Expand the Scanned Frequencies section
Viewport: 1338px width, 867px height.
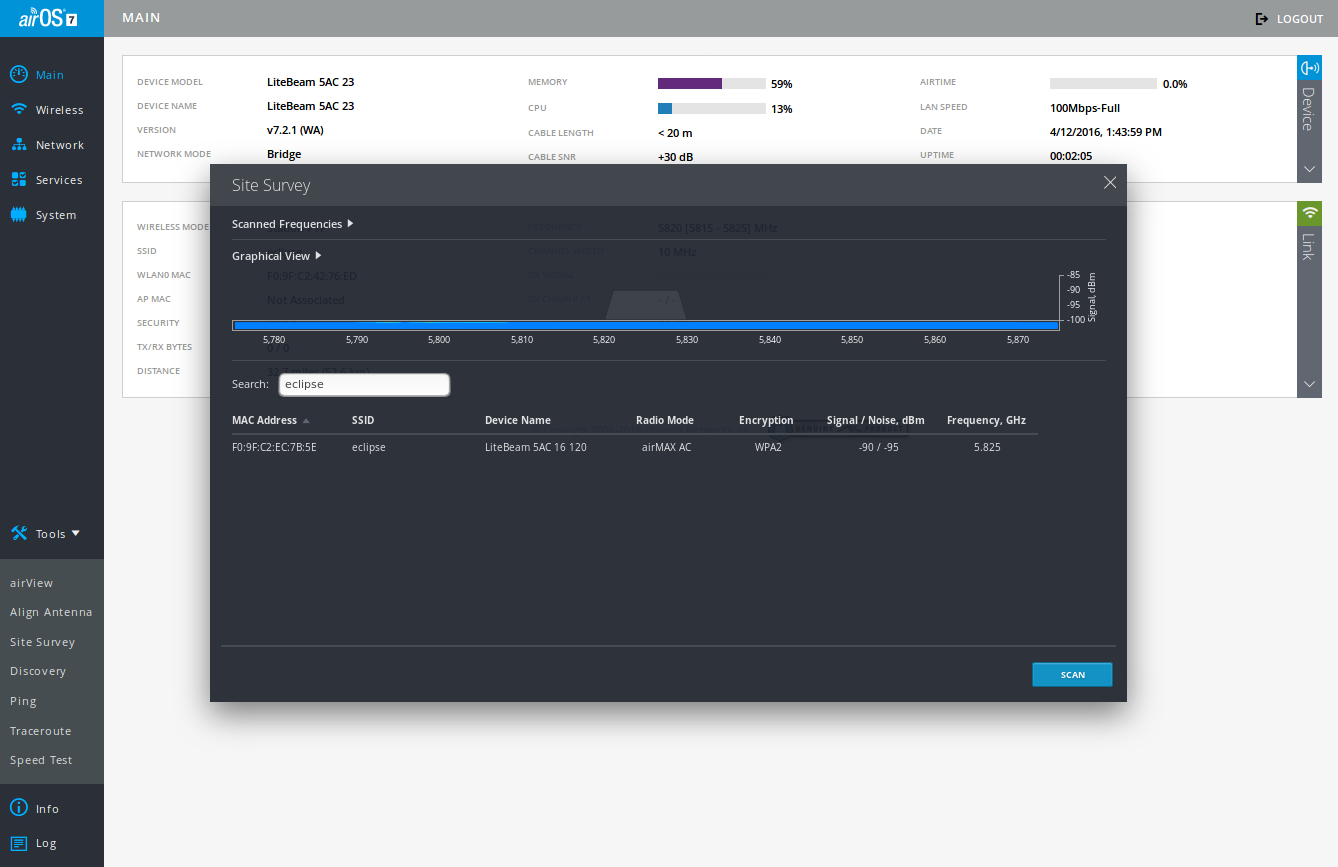(x=292, y=224)
